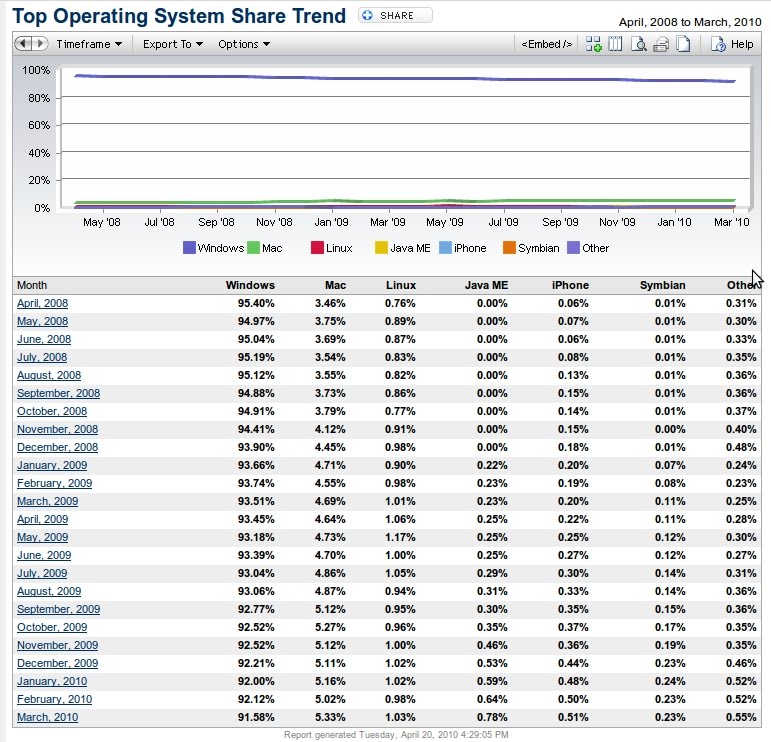Image resolution: width=771 pixels, height=742 pixels.
Task: Open Help from the toolbar
Action: click(732, 44)
